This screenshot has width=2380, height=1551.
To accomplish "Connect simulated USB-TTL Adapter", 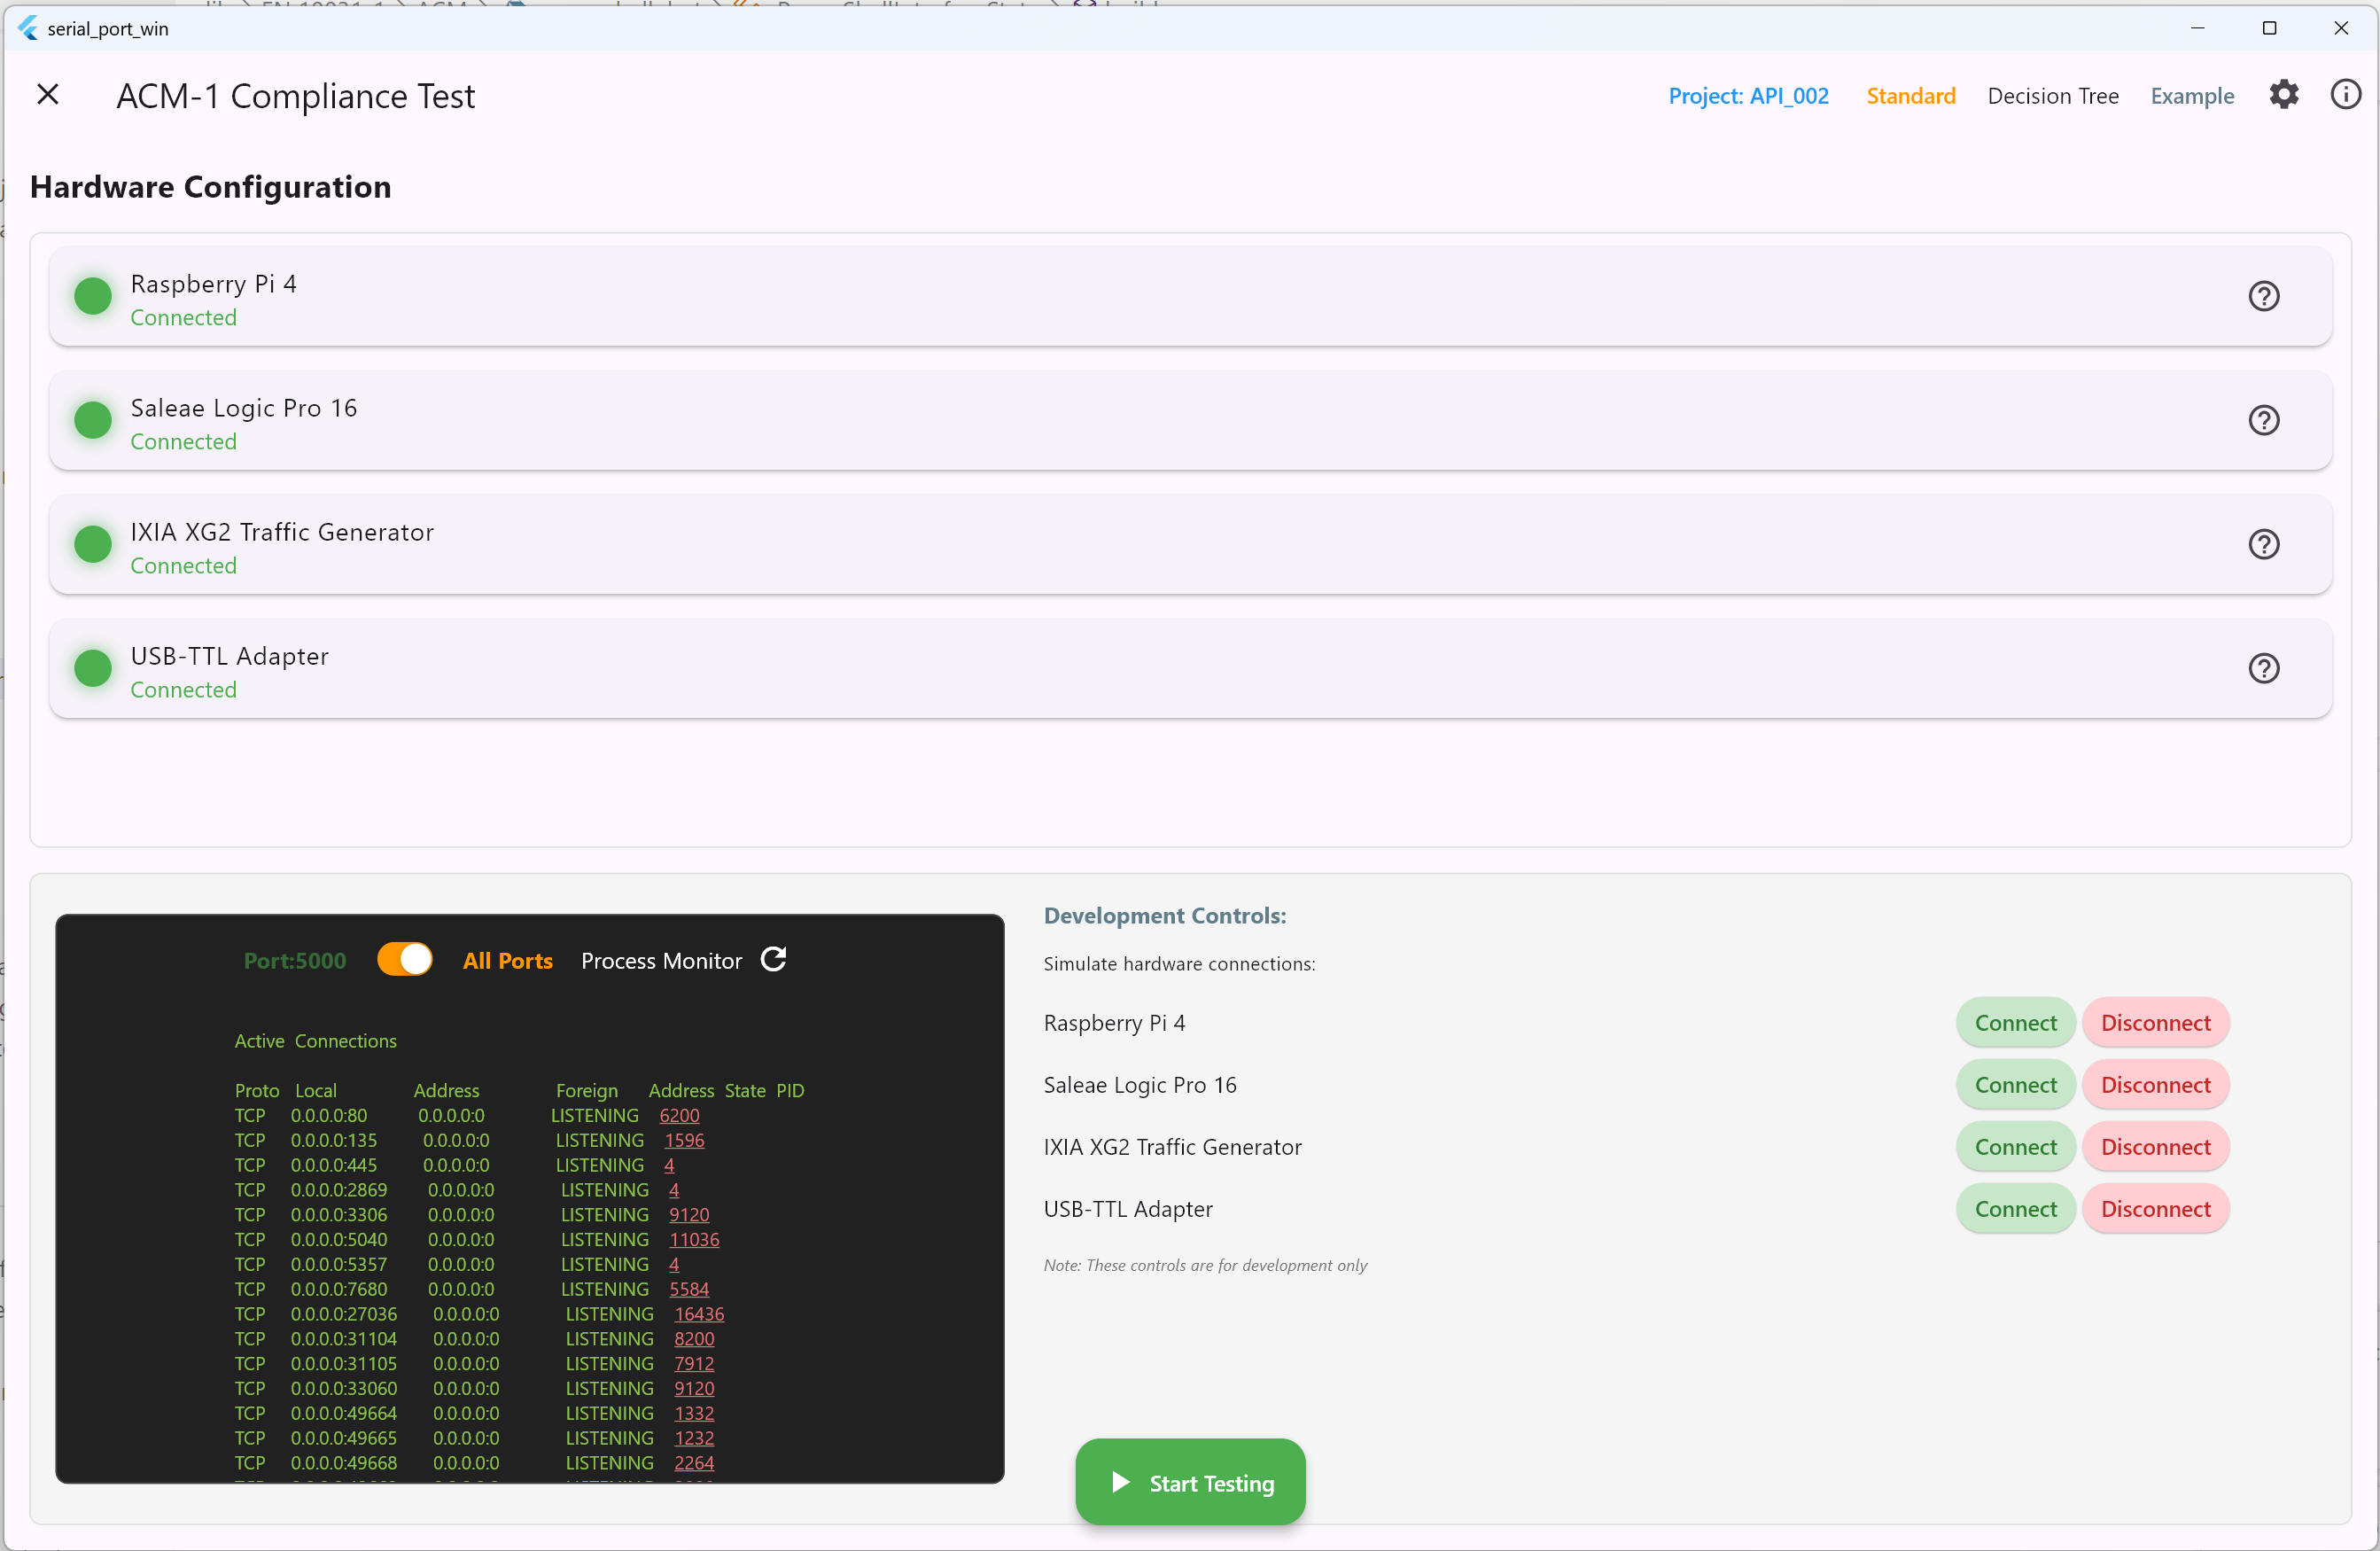I will [x=2015, y=1209].
